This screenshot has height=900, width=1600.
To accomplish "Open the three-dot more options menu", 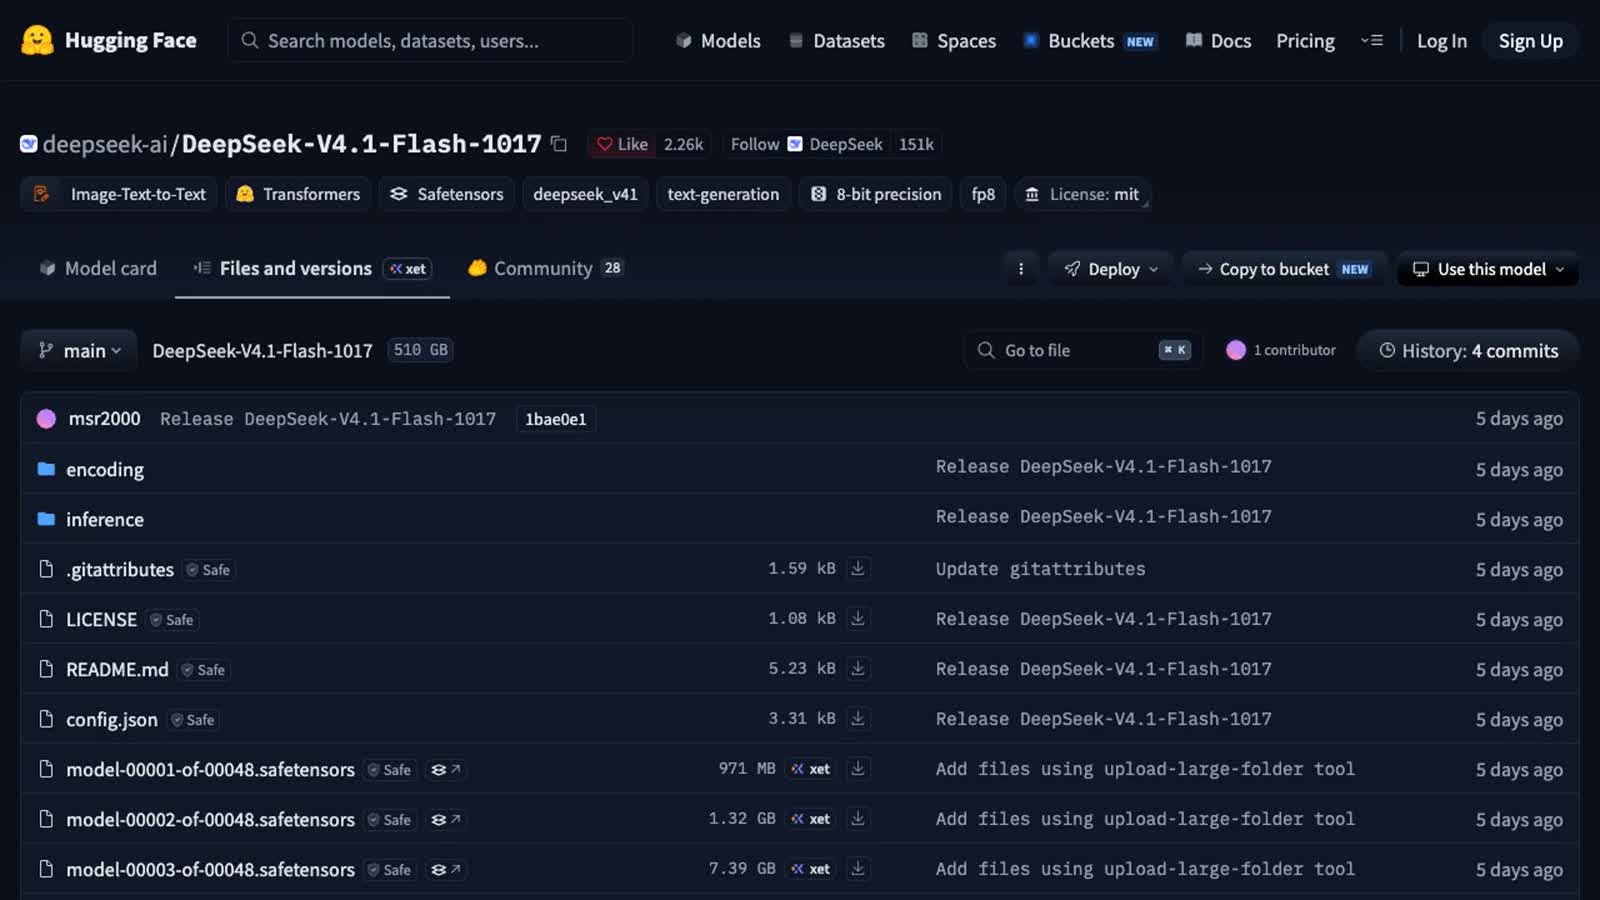I will coord(1021,269).
